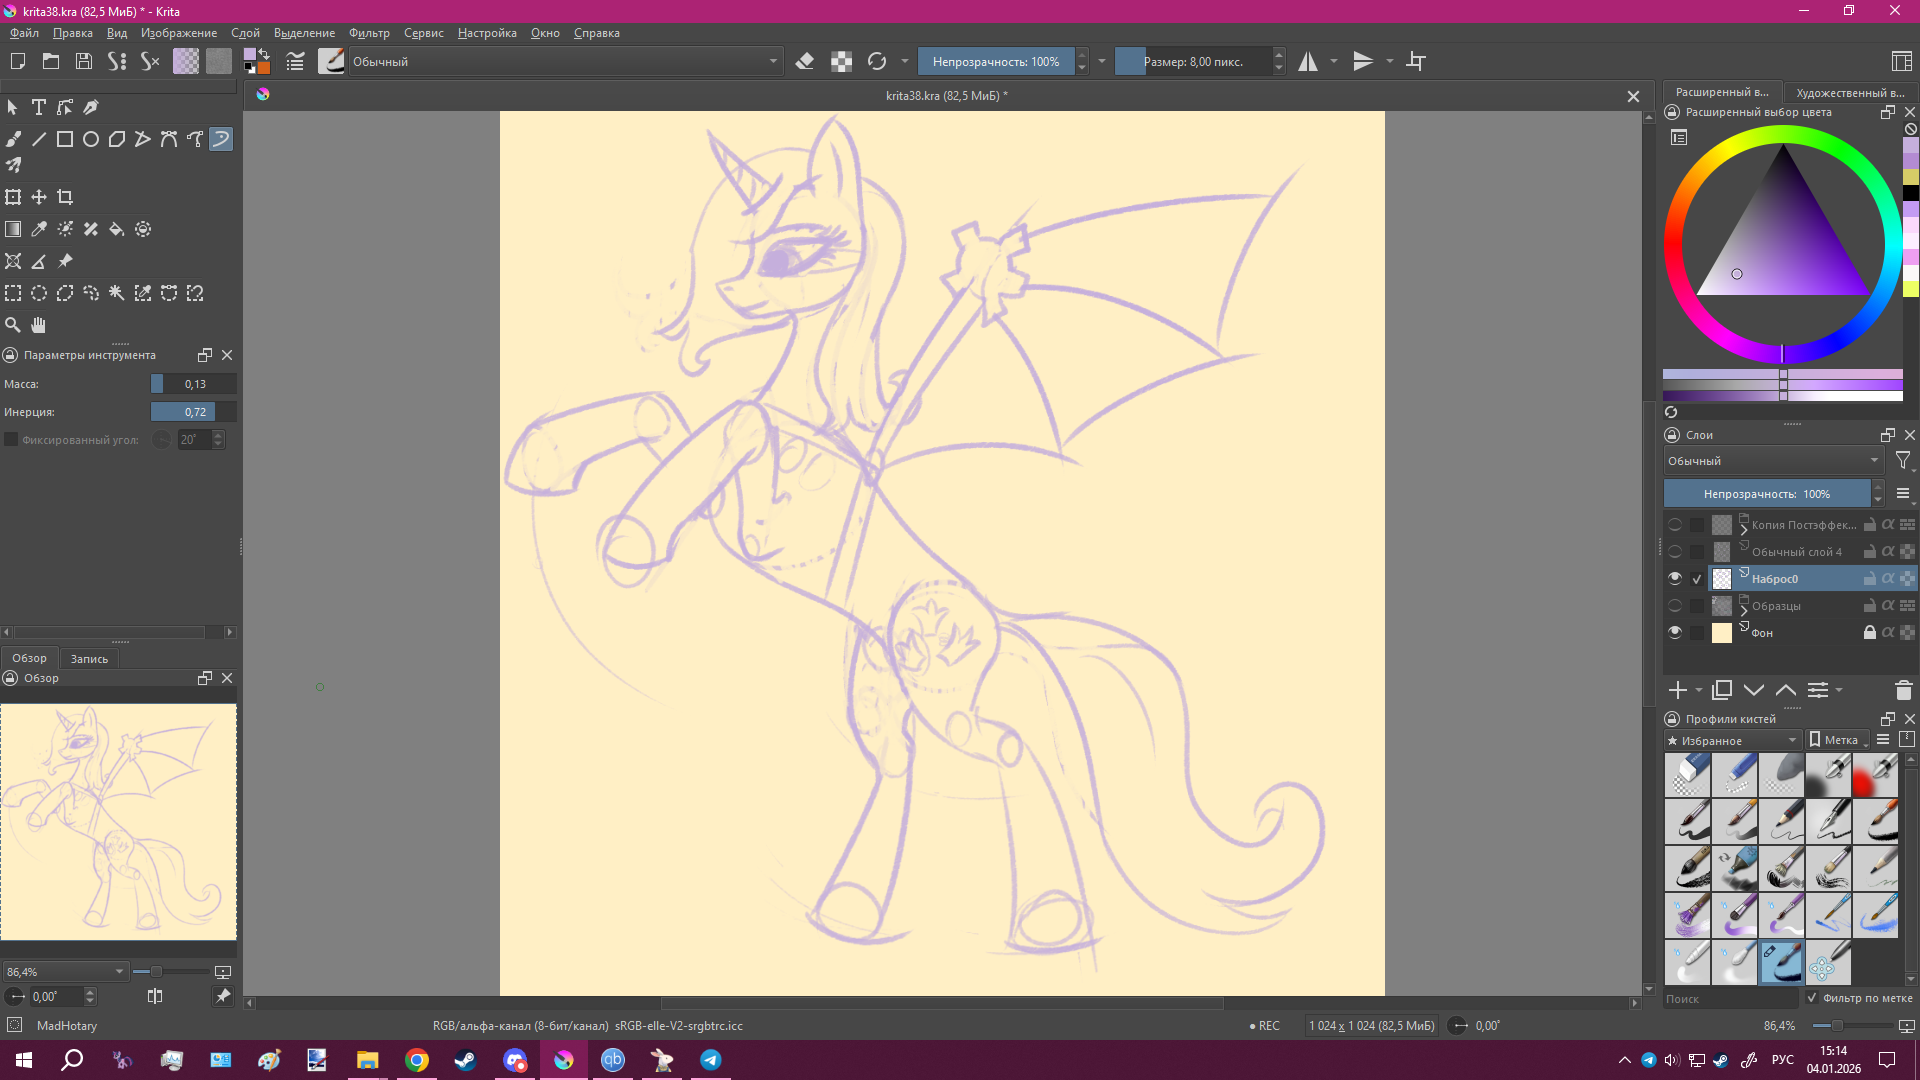Select the Fill bucket tool
The image size is (1920, 1080).
(117, 229)
